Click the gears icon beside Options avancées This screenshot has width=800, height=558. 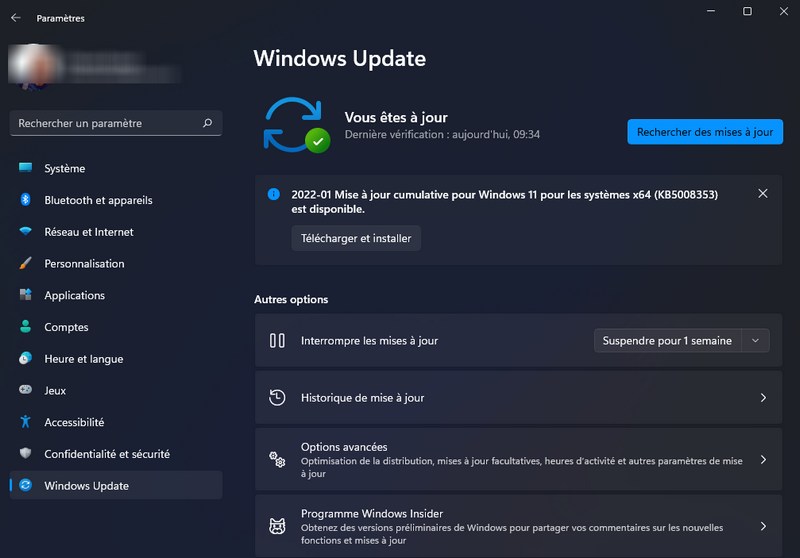tap(277, 460)
